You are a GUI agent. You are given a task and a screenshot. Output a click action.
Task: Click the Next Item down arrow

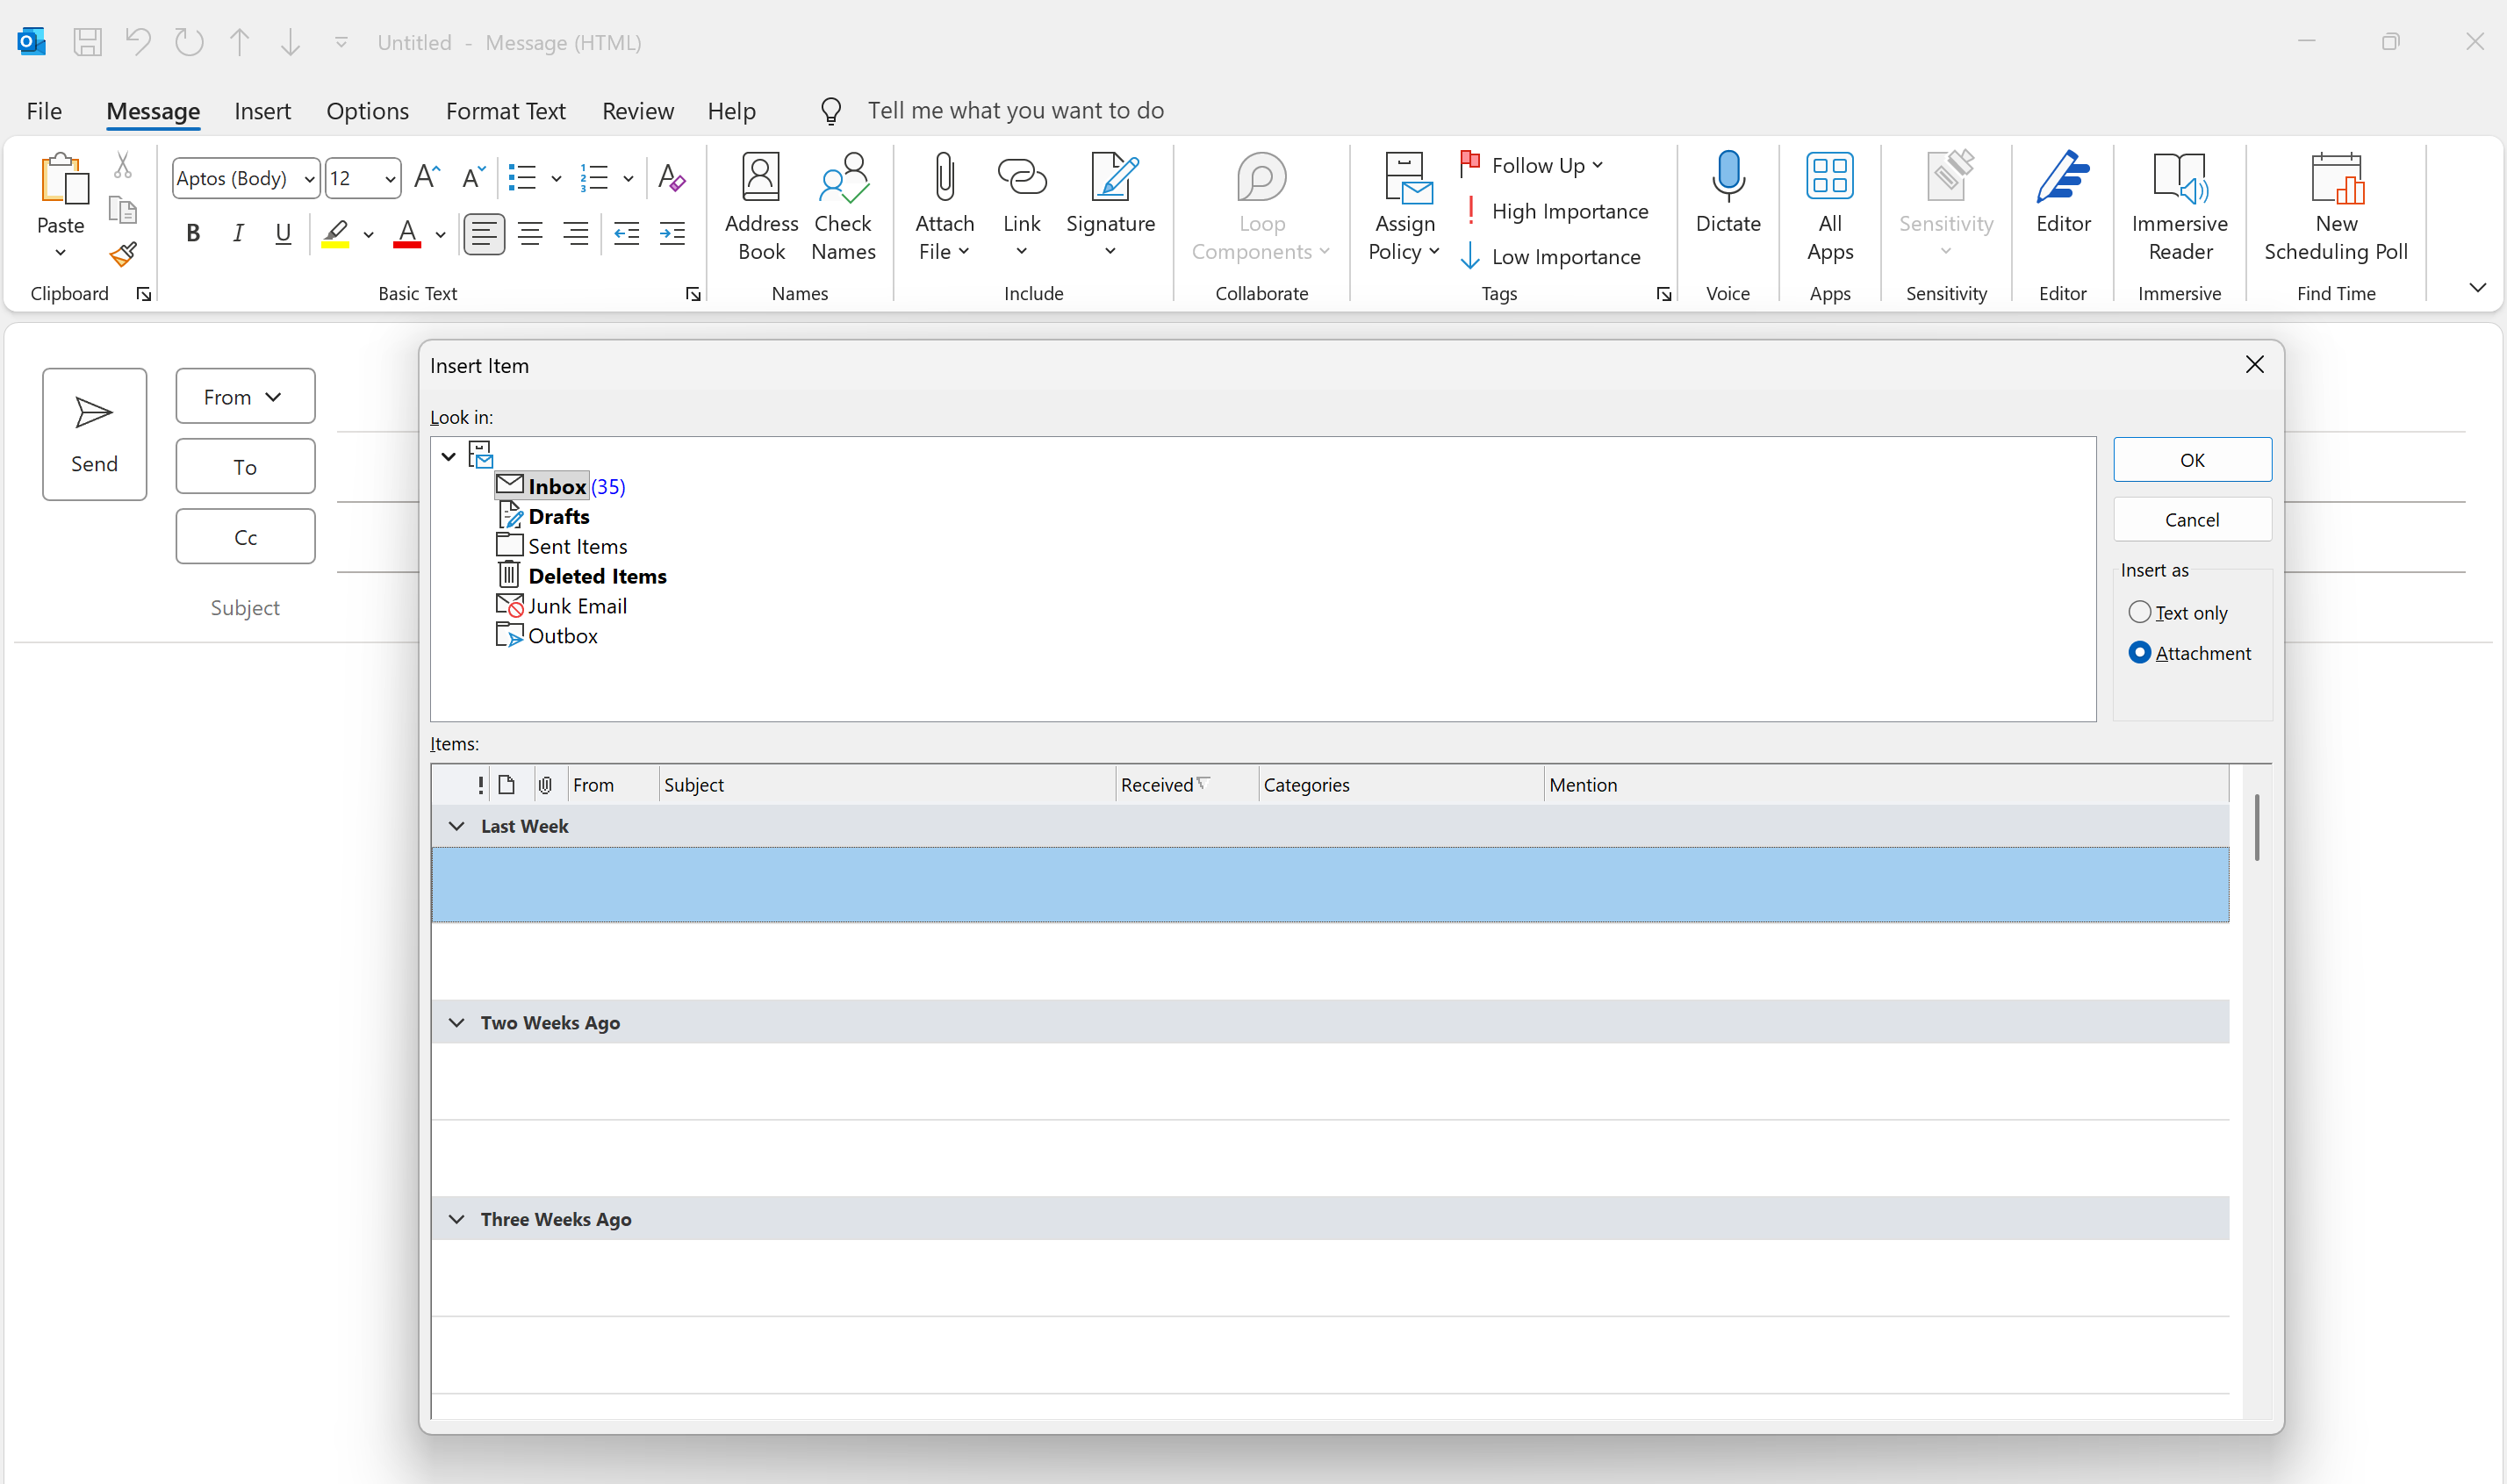pyautogui.click(x=290, y=42)
